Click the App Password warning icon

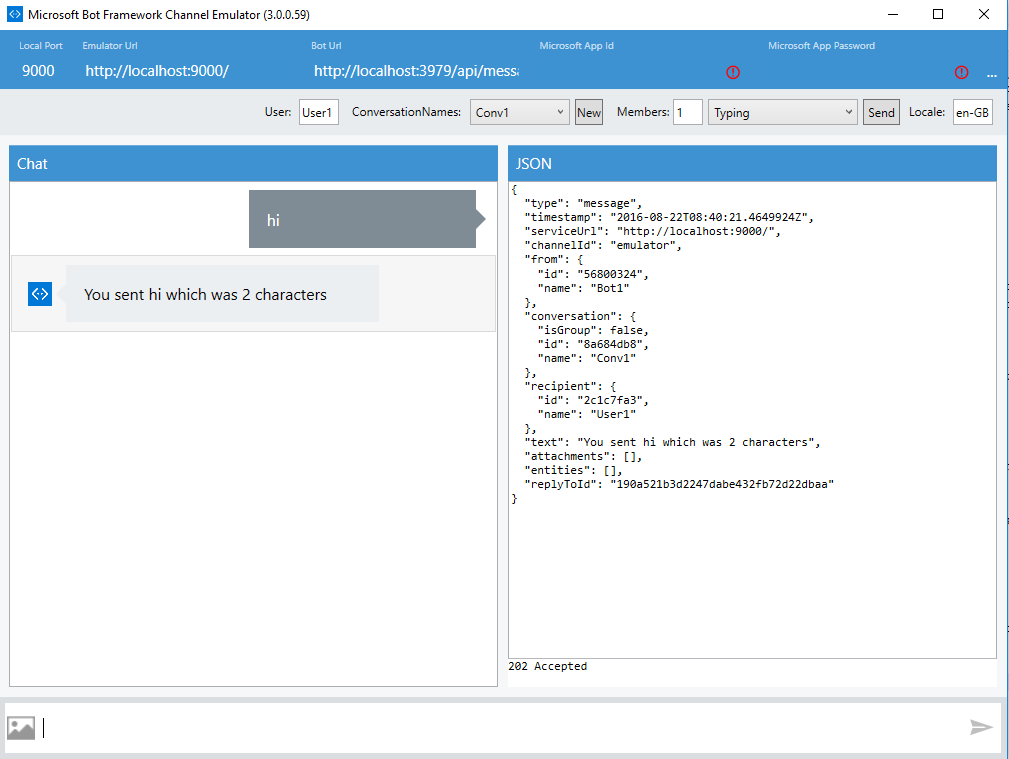click(961, 72)
